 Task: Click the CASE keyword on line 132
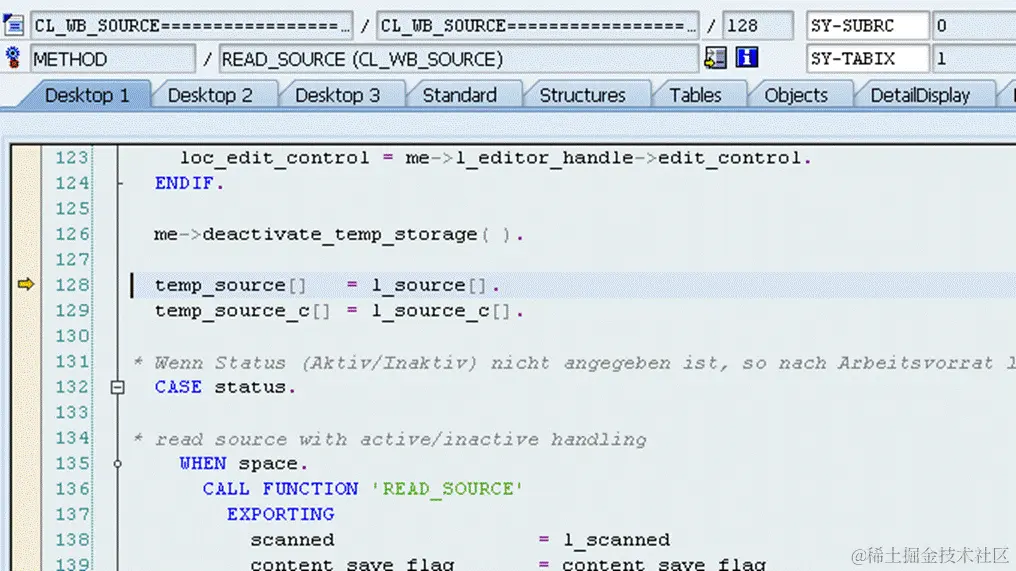tap(178, 387)
